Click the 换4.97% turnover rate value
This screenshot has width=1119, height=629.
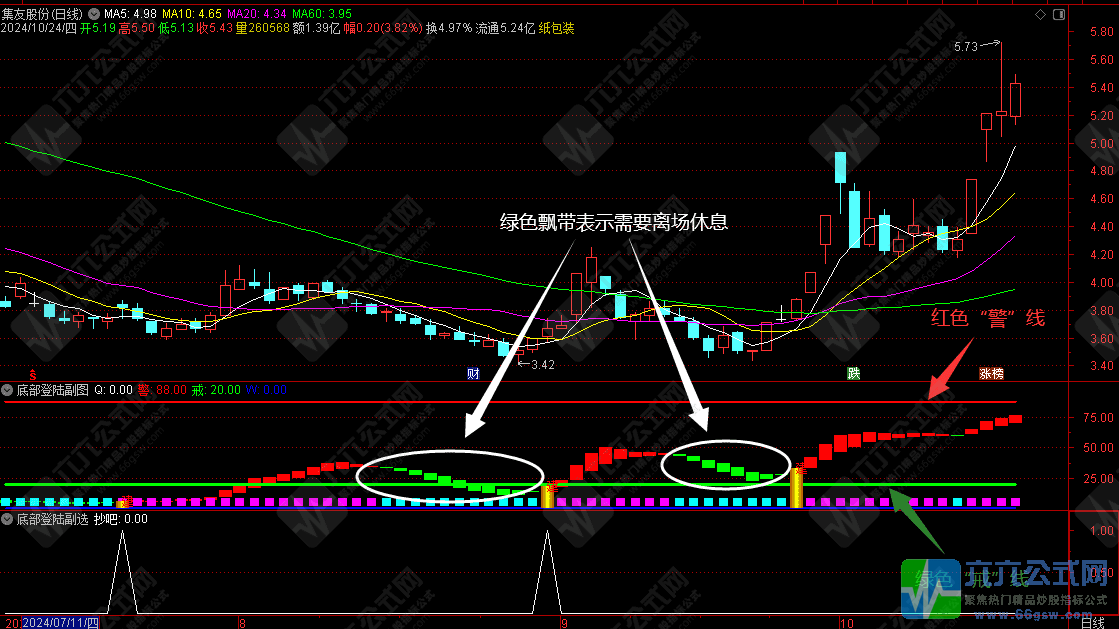pyautogui.click(x=449, y=29)
